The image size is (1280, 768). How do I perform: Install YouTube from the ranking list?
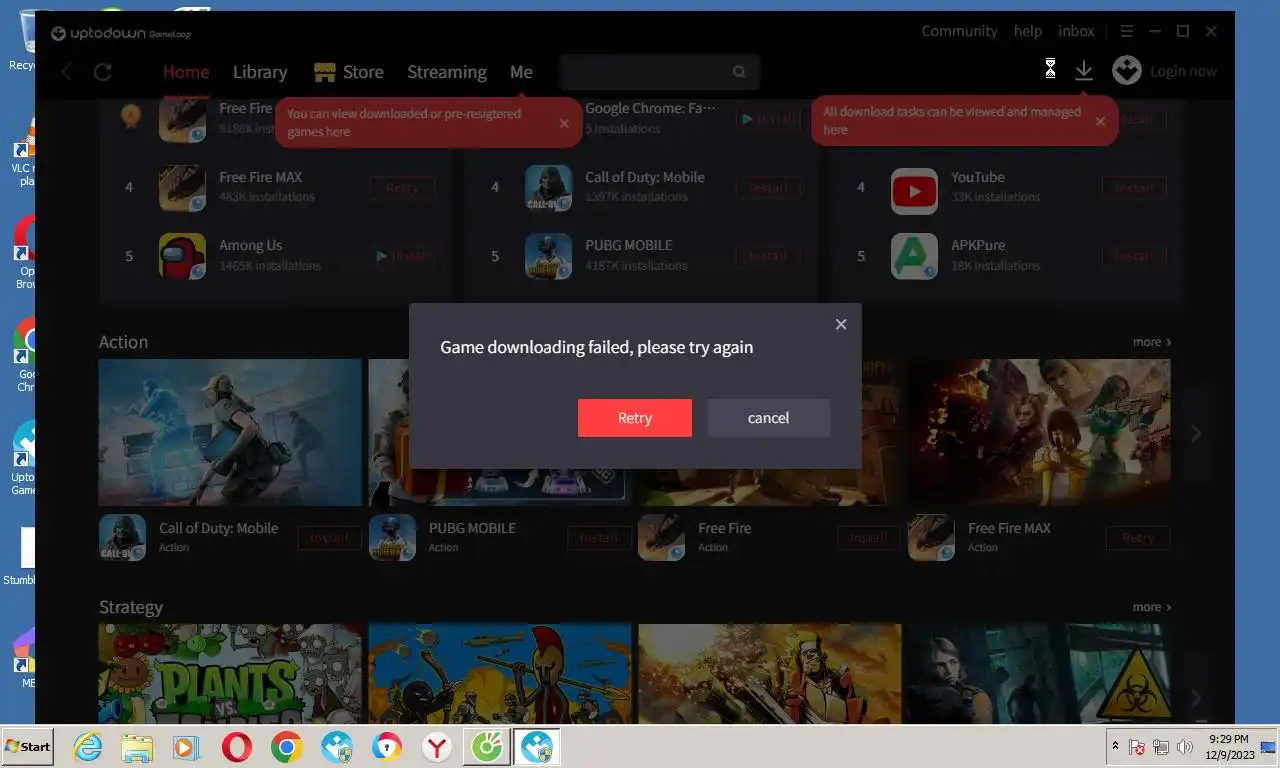click(1134, 187)
